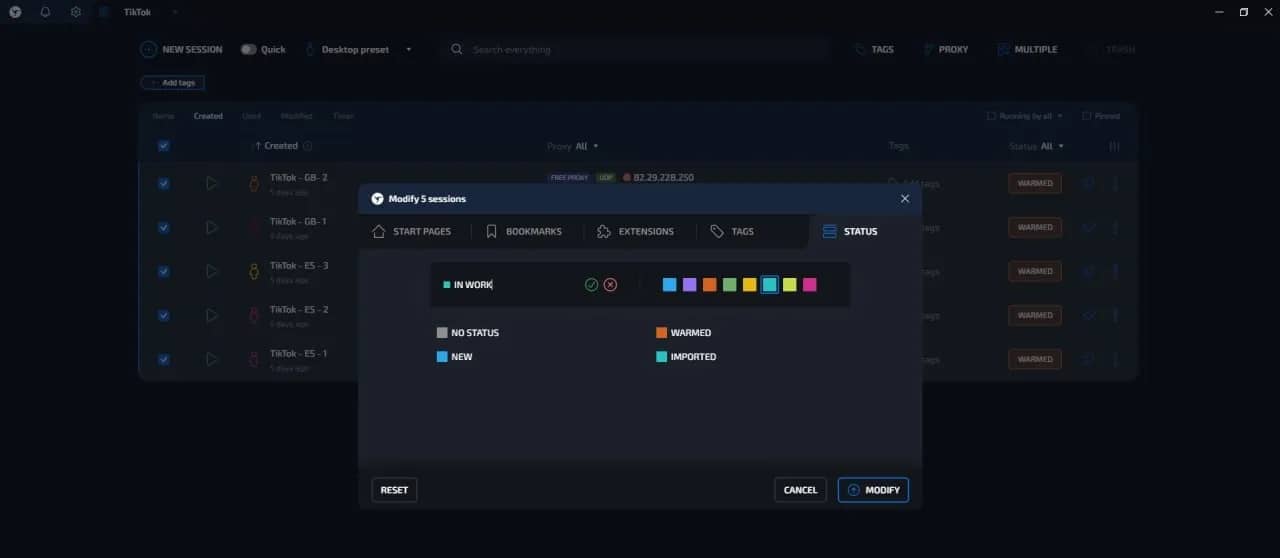Viewport: 1280px width, 558px height.
Task: Start the TikTok - GB- 1 session (play icon)
Action: (x=212, y=228)
